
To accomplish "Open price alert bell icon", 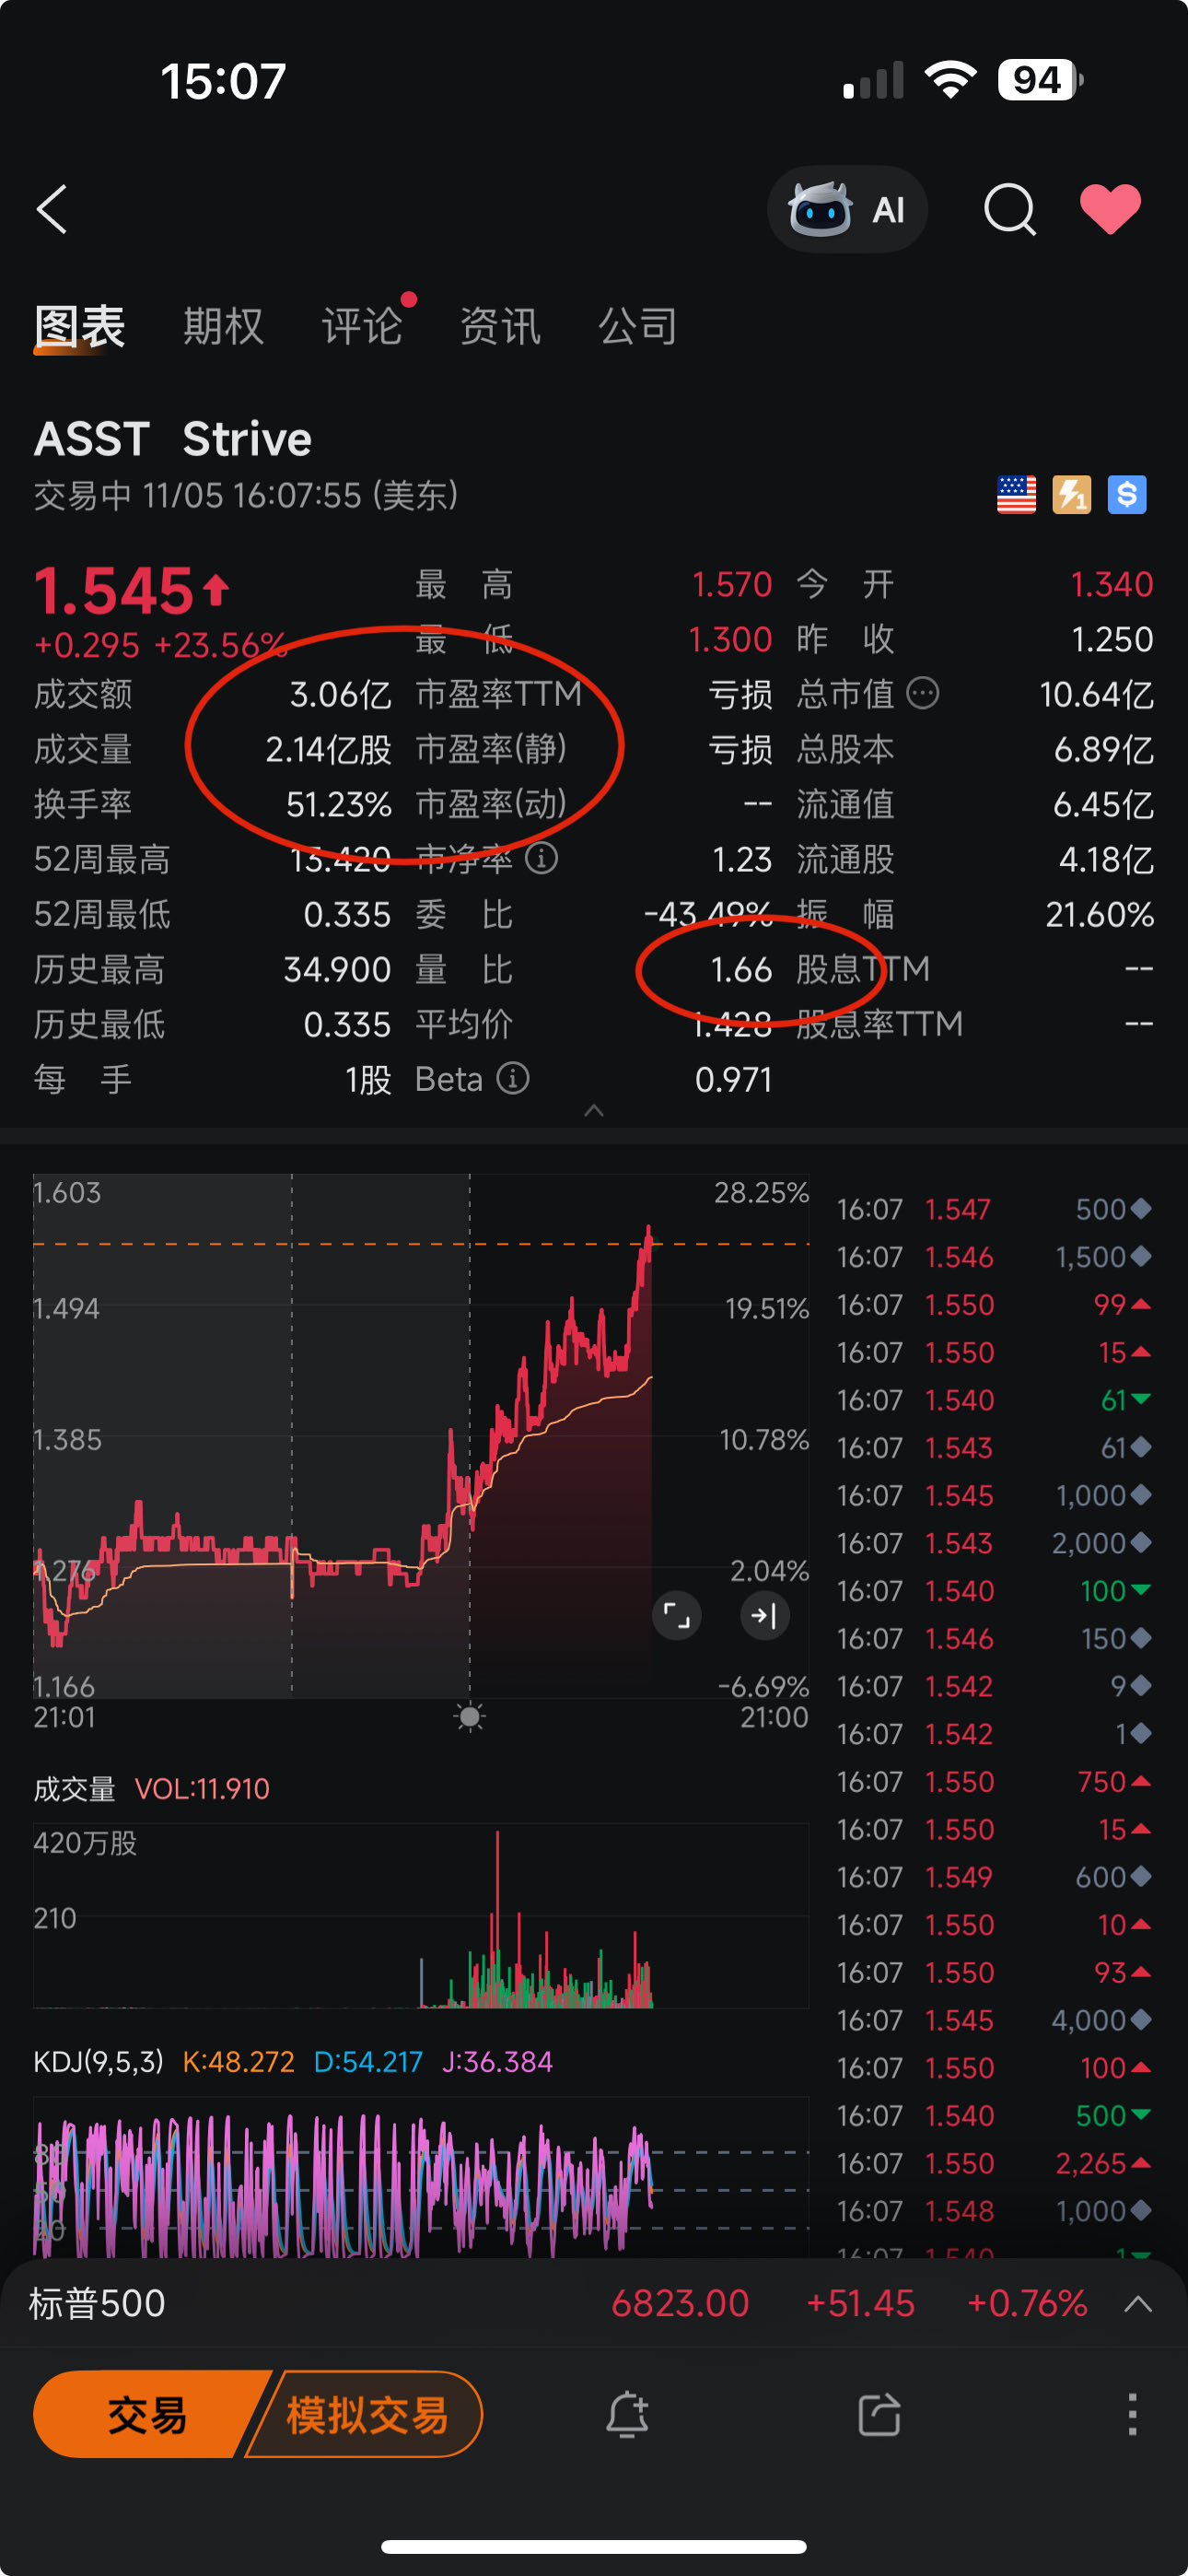I will [627, 2415].
